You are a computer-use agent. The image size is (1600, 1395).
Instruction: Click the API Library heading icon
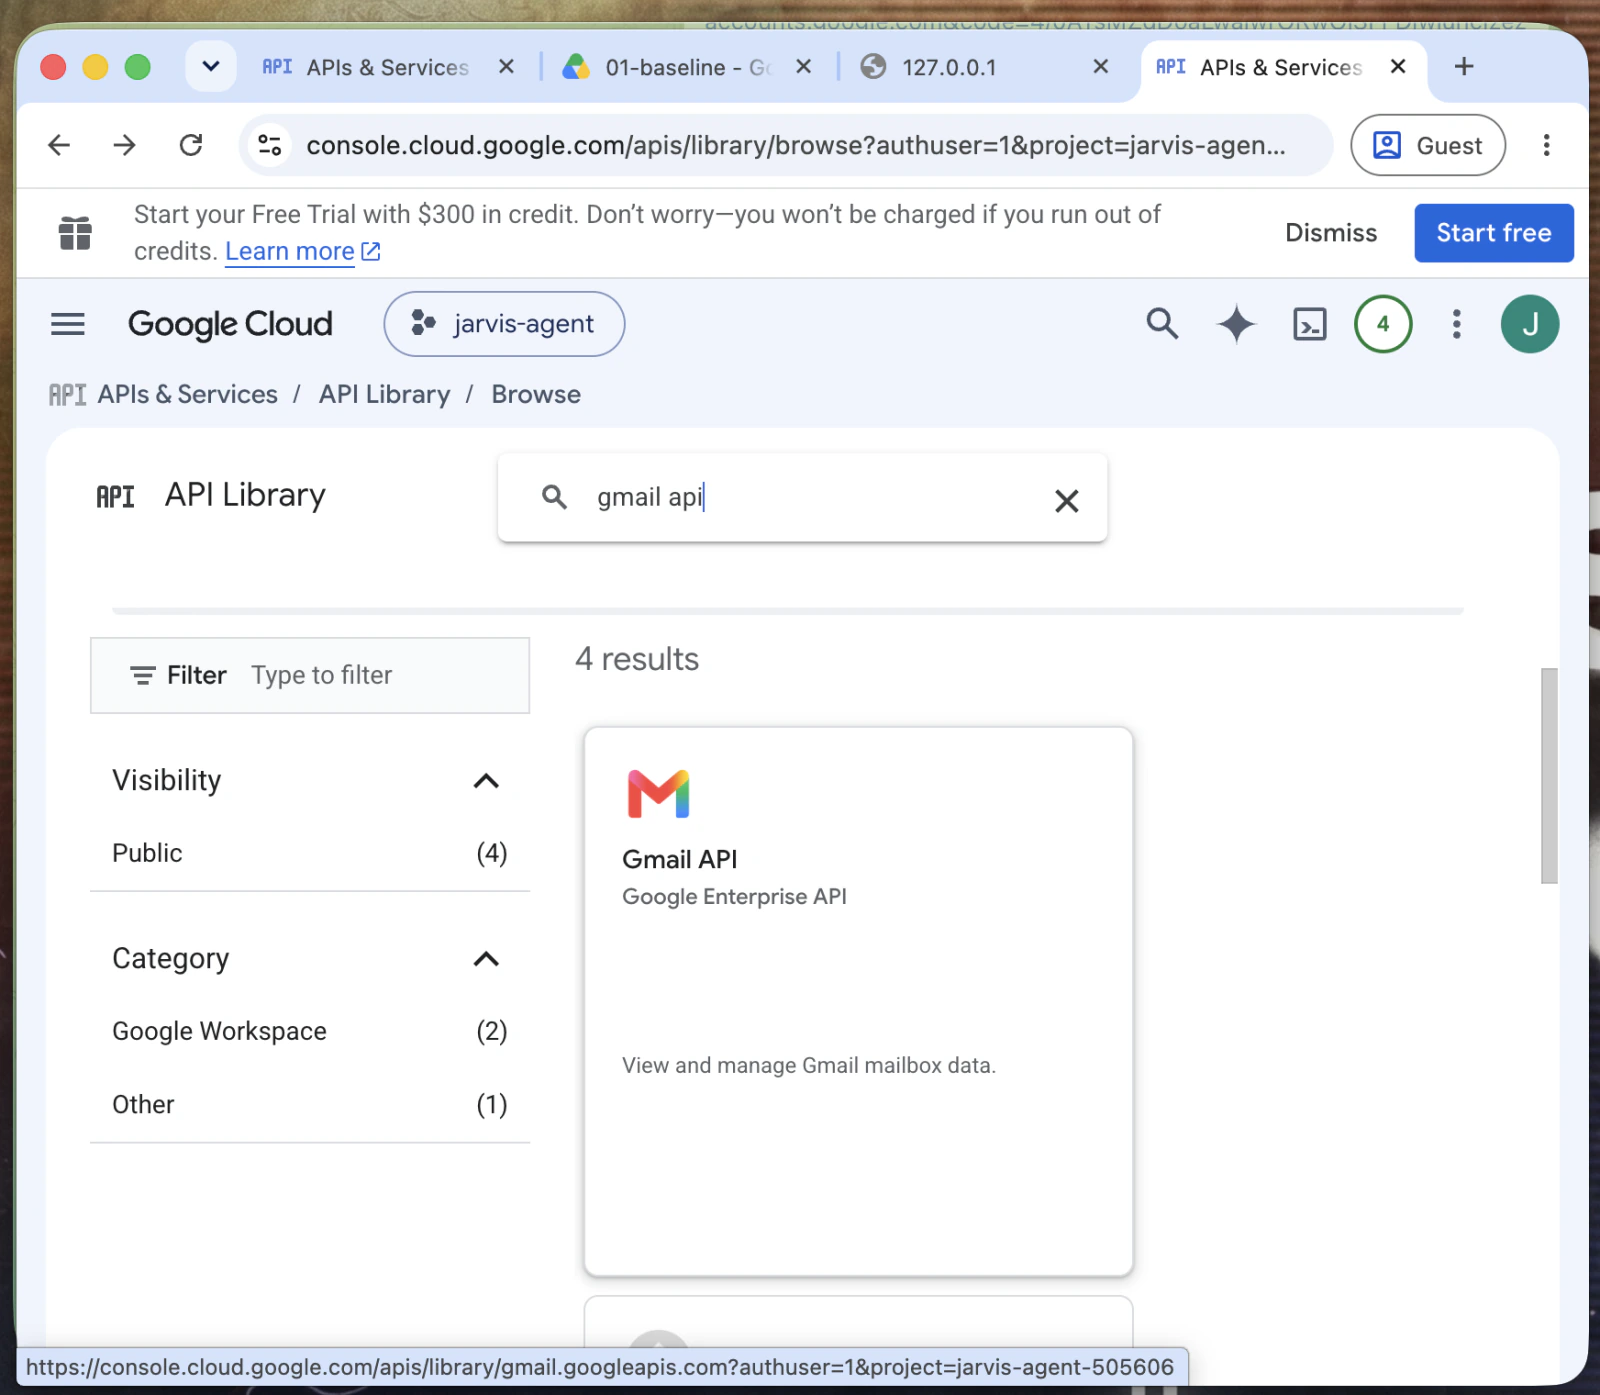pos(115,496)
